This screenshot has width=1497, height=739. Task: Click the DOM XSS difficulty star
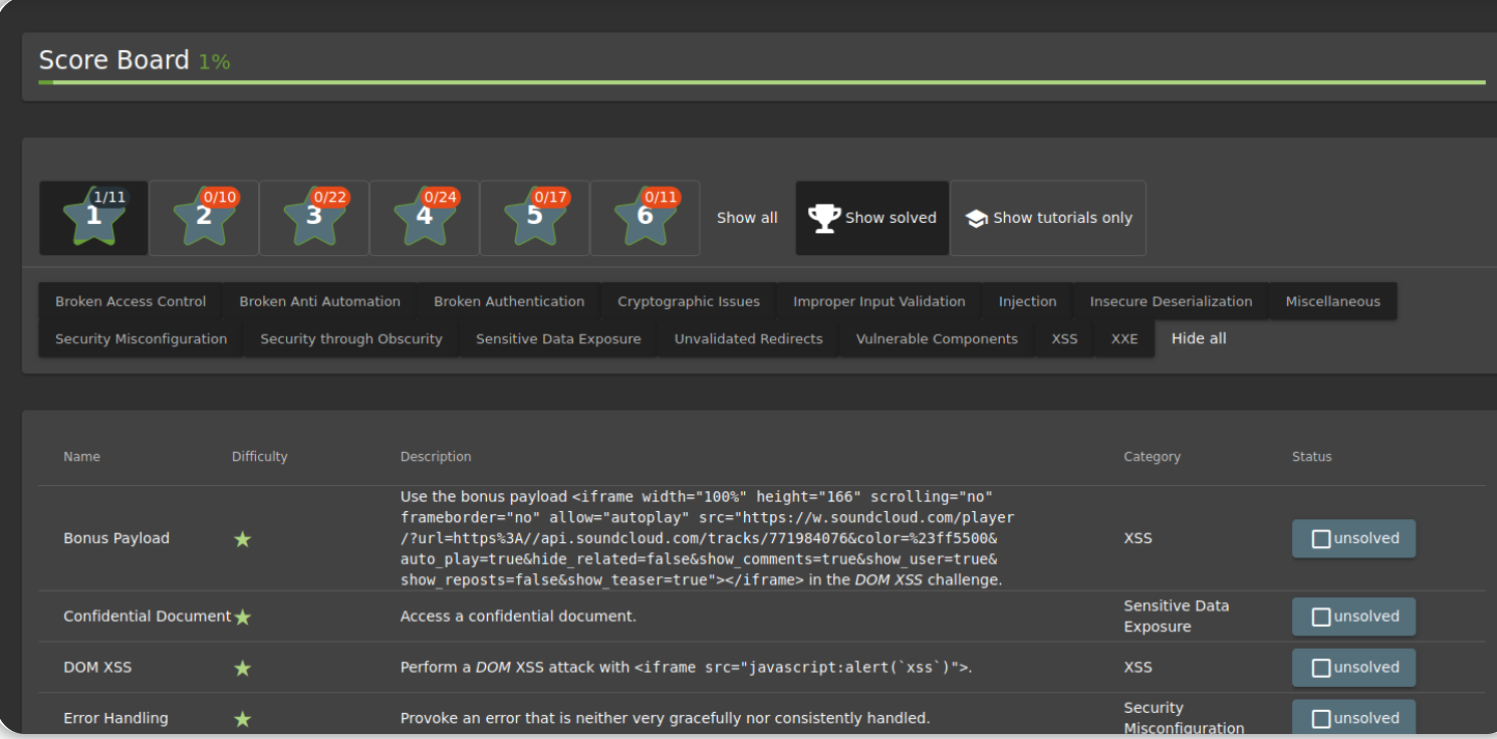[242, 668]
